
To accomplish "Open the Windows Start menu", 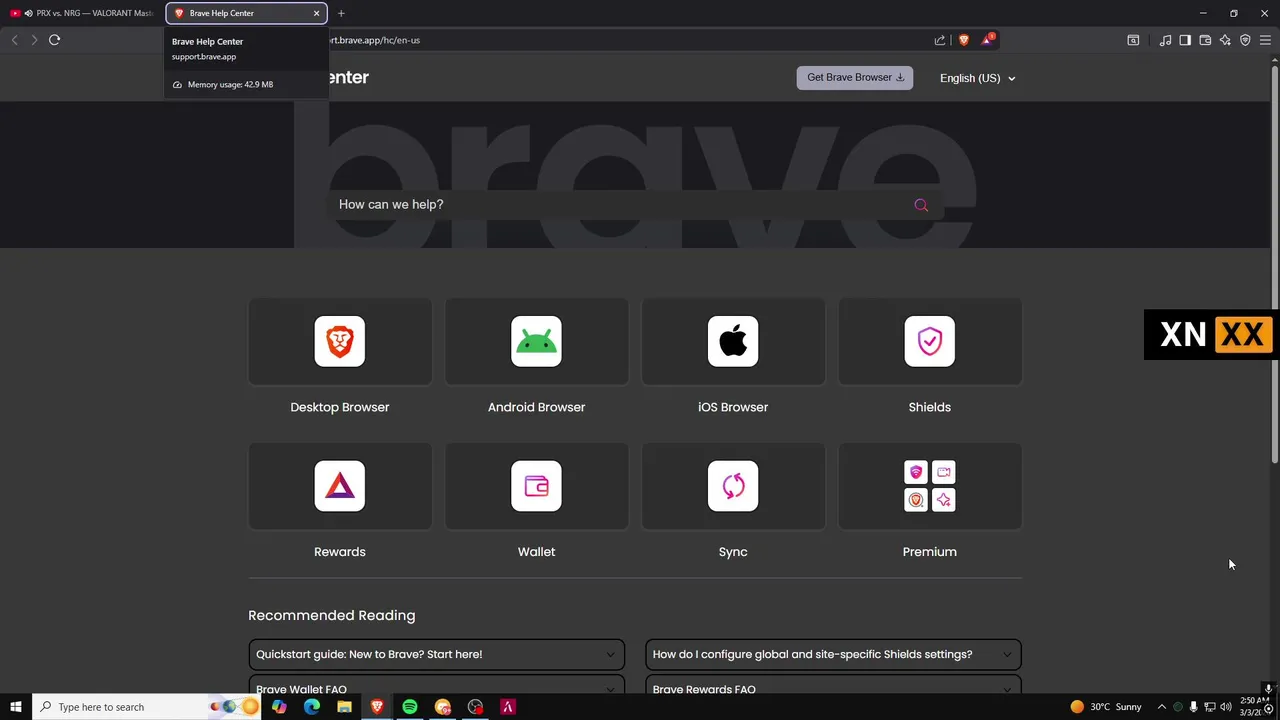I will [x=16, y=707].
